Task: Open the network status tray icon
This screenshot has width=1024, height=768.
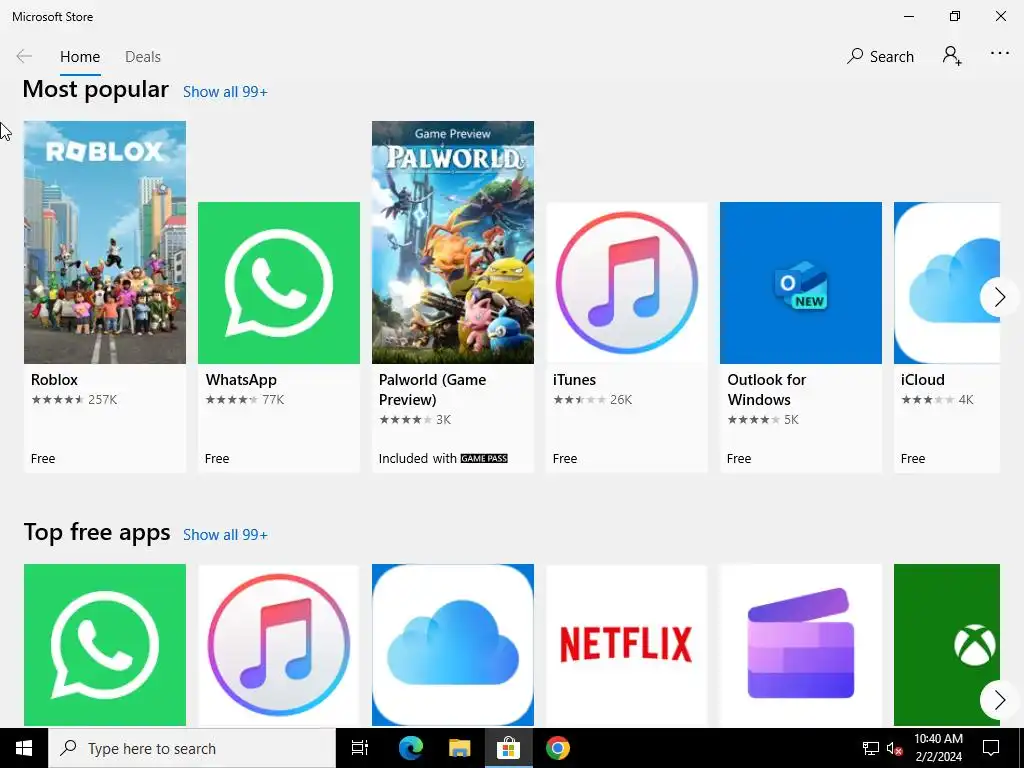Action: coord(871,748)
